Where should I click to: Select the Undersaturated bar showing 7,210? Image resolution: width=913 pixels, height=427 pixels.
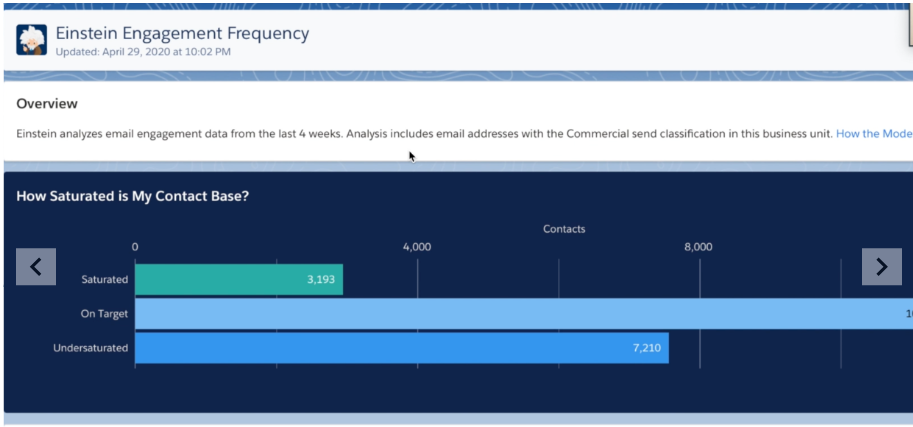[402, 348]
